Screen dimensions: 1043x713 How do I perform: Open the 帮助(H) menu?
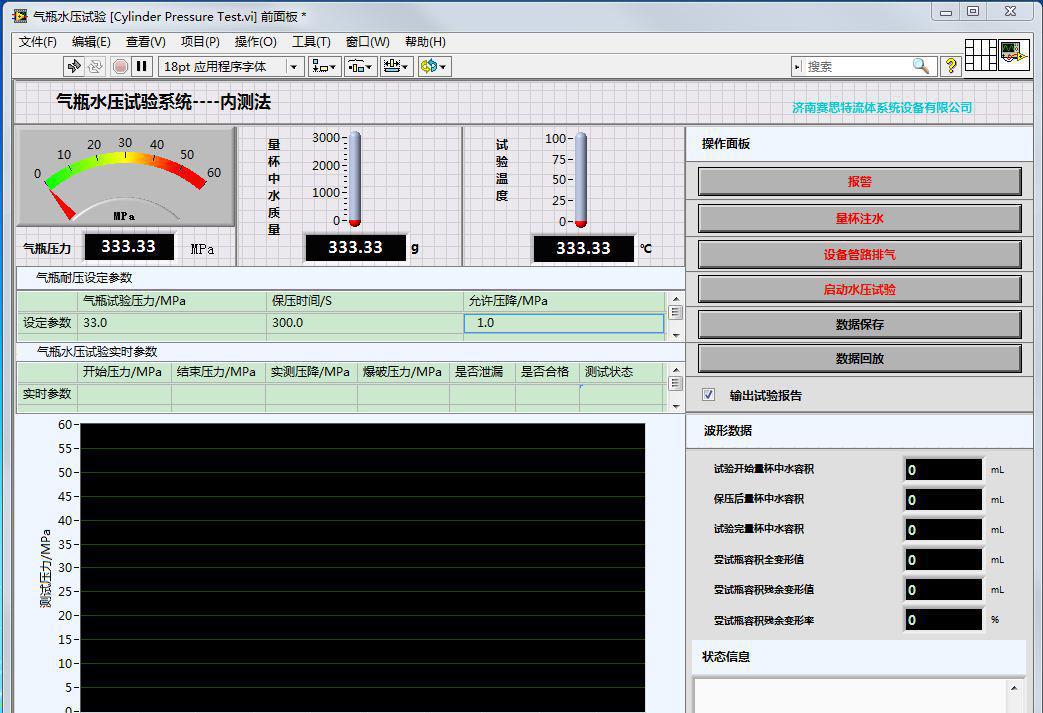coord(425,42)
